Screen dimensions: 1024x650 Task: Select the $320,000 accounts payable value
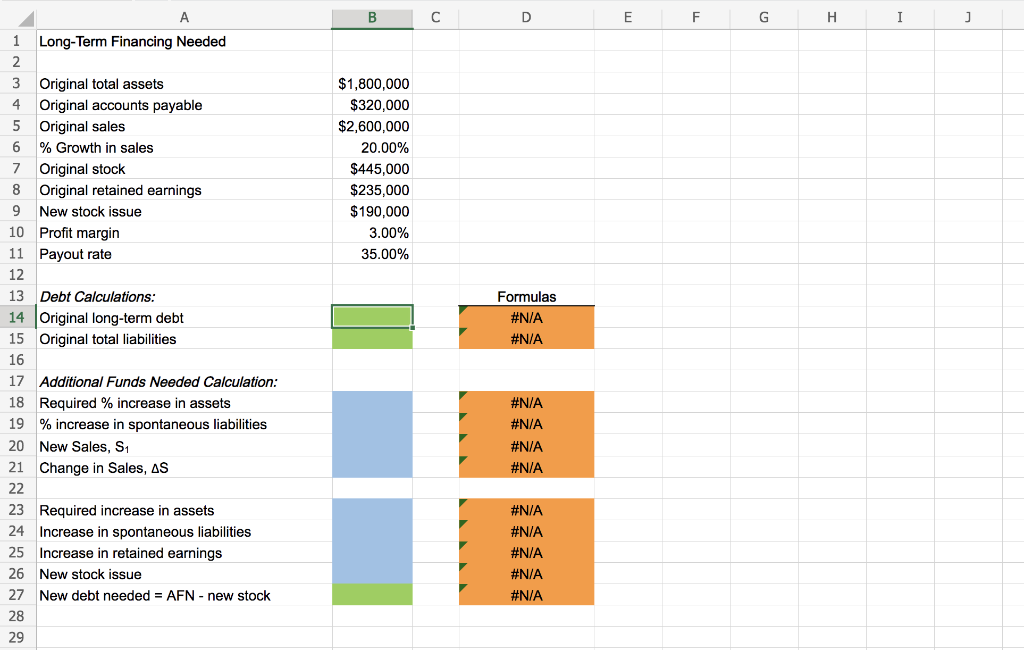(372, 105)
